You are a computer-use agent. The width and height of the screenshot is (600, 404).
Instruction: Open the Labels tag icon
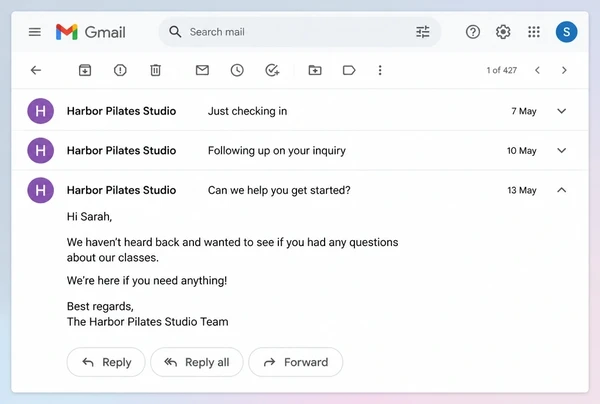tap(349, 70)
